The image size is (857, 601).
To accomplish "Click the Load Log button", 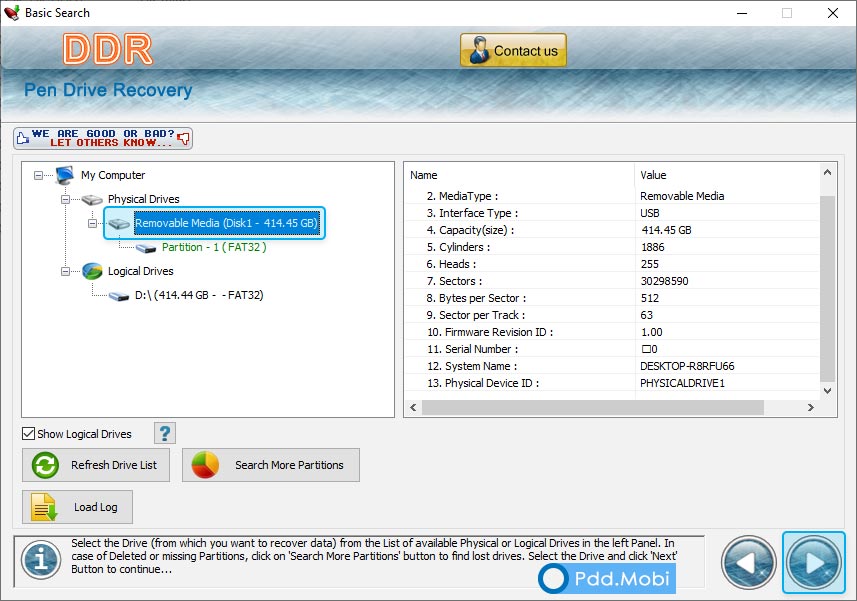I will [77, 507].
